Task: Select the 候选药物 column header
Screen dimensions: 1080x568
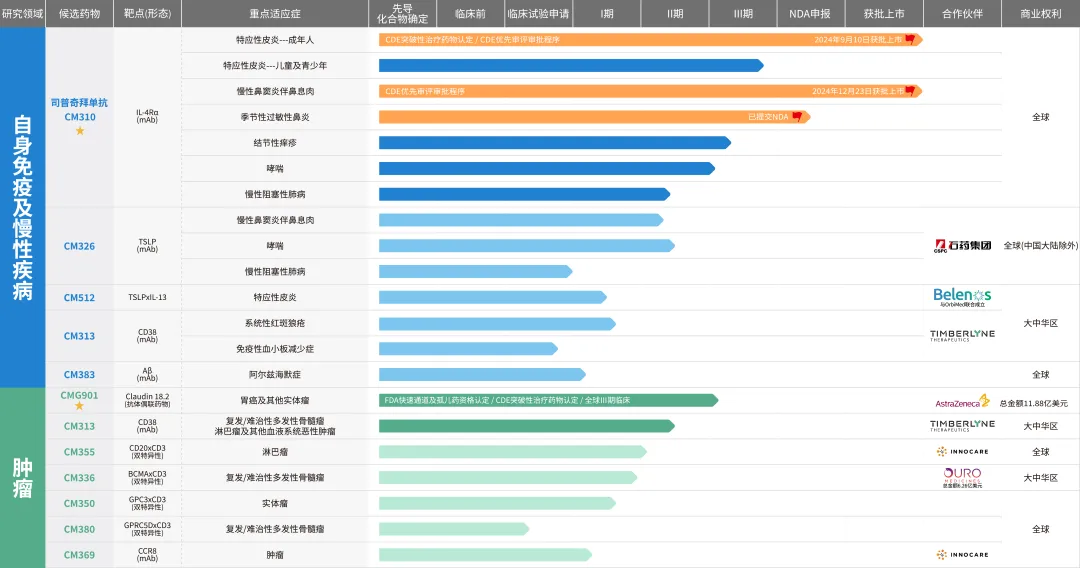Action: [x=79, y=14]
